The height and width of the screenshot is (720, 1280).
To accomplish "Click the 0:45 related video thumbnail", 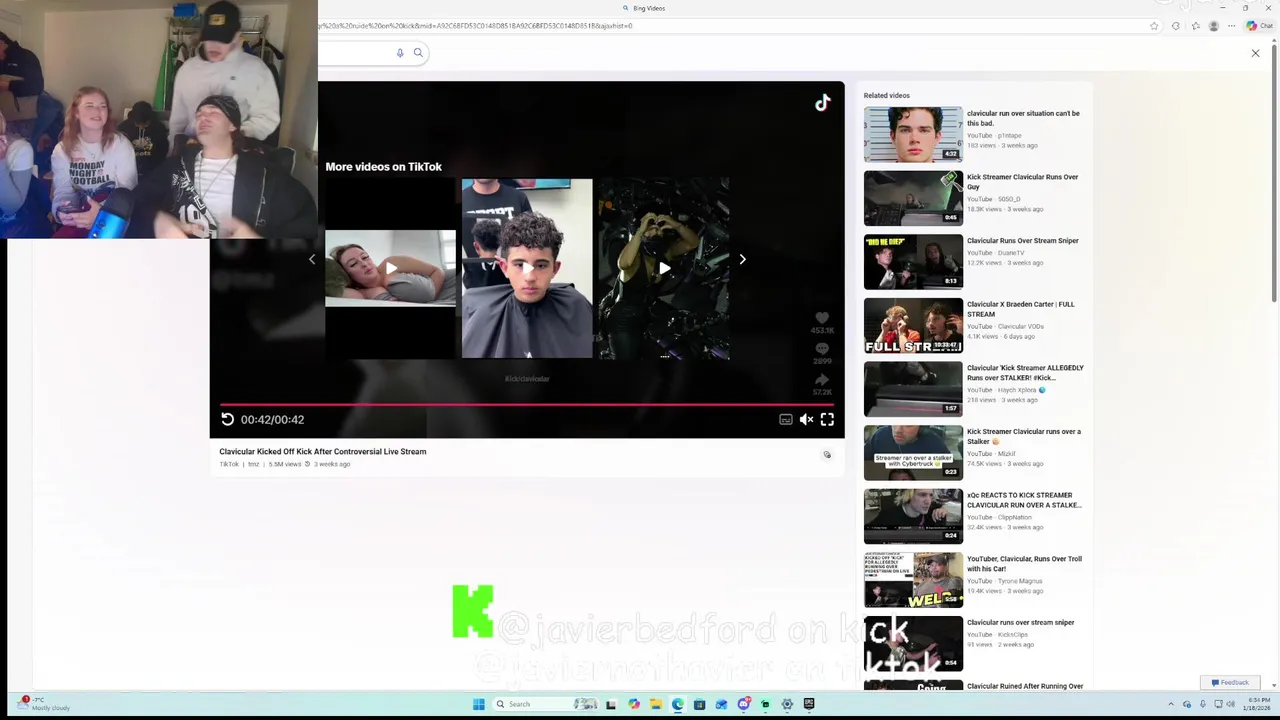I will [x=913, y=198].
